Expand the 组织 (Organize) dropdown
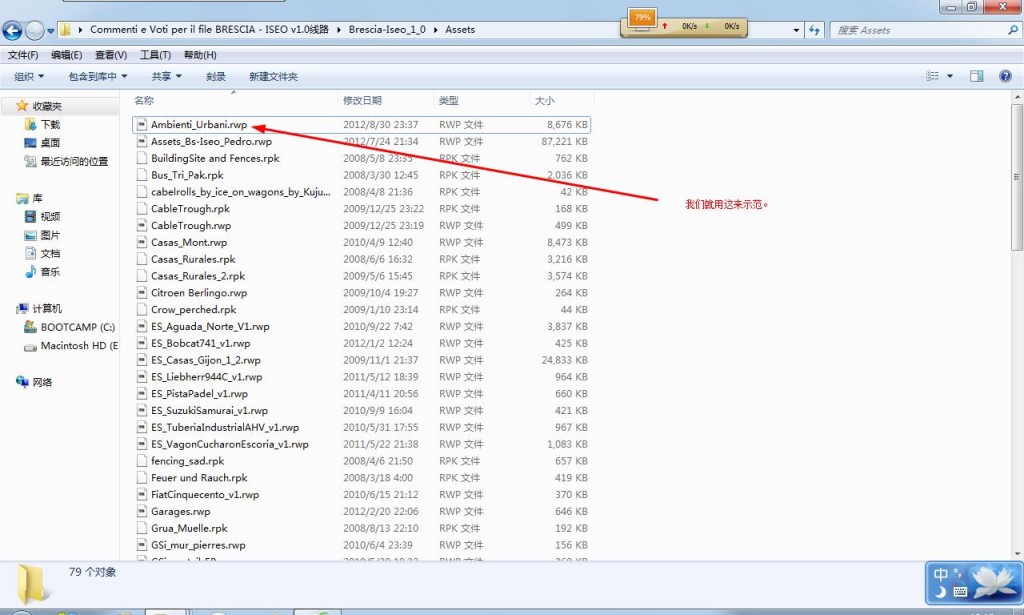Viewport: 1024px width, 615px height. click(x=29, y=77)
